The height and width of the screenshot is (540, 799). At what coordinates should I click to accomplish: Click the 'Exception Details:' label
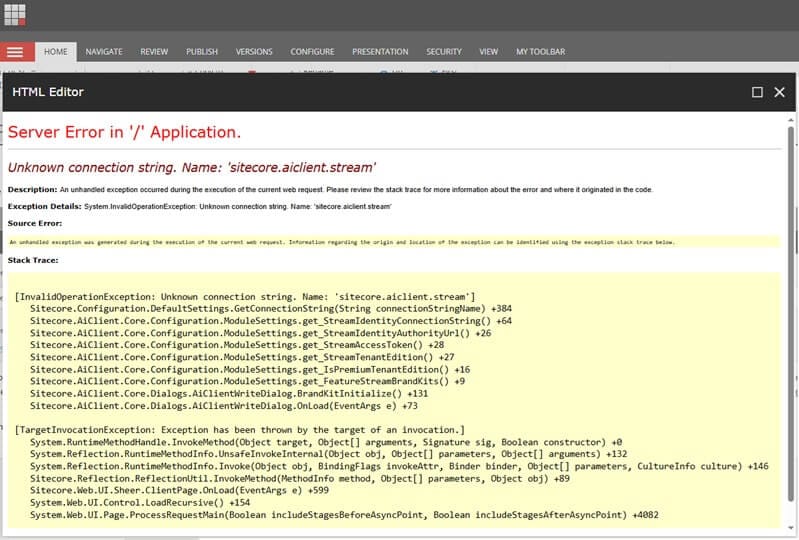coord(44,206)
